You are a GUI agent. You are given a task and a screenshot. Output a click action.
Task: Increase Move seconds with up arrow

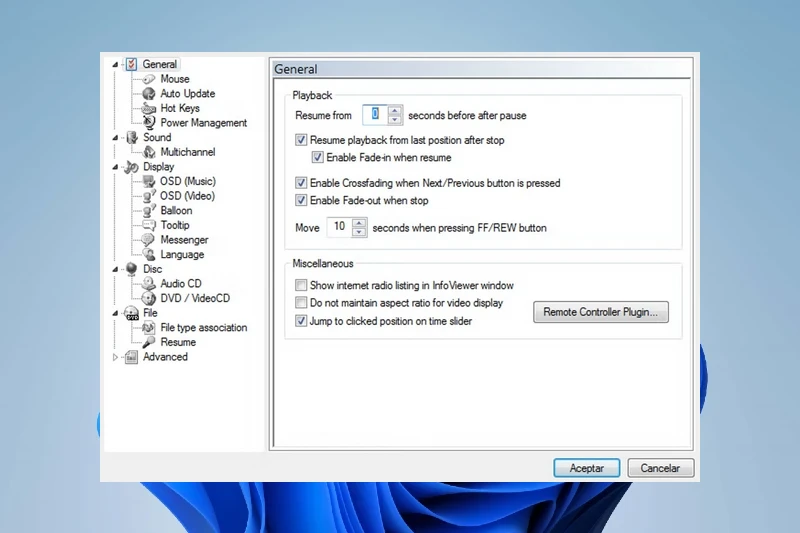pos(359,223)
